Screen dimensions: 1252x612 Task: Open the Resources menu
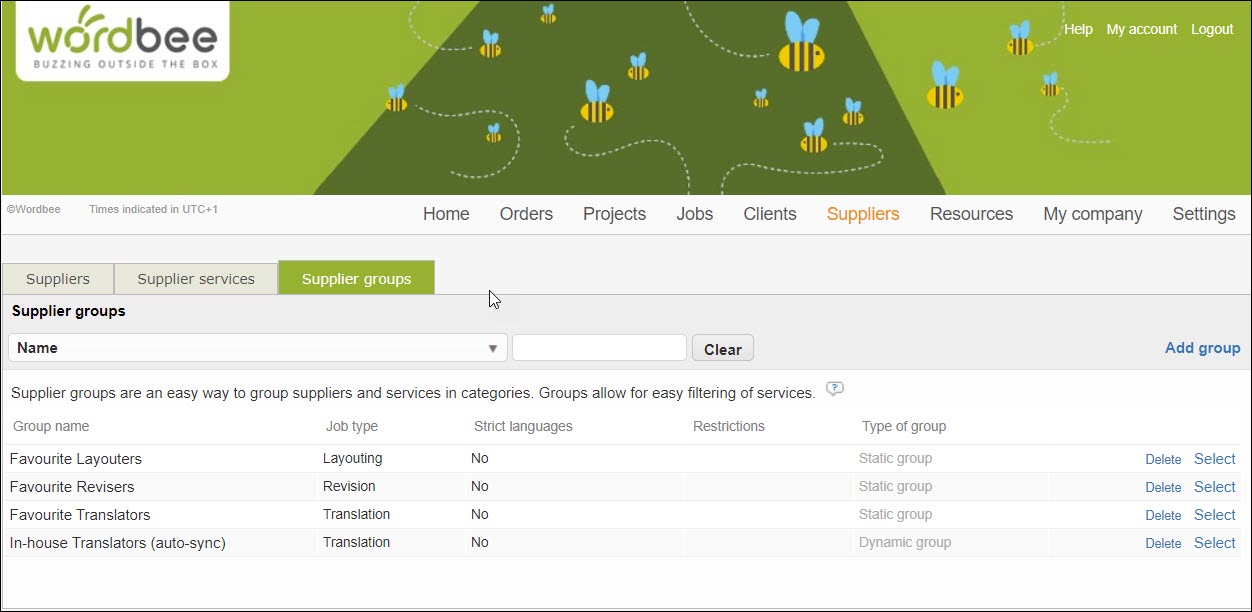click(x=971, y=214)
